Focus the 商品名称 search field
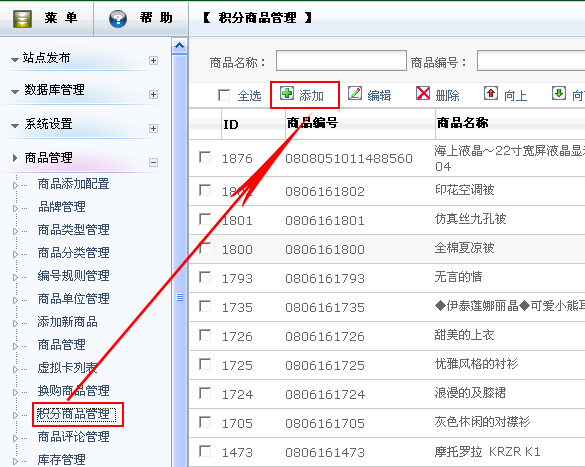 point(341,61)
